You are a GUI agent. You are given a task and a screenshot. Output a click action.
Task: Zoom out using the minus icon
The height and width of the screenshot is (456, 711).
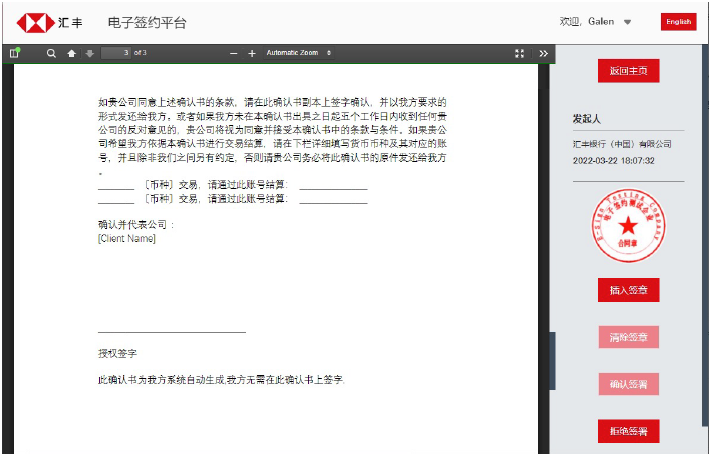tap(234, 53)
